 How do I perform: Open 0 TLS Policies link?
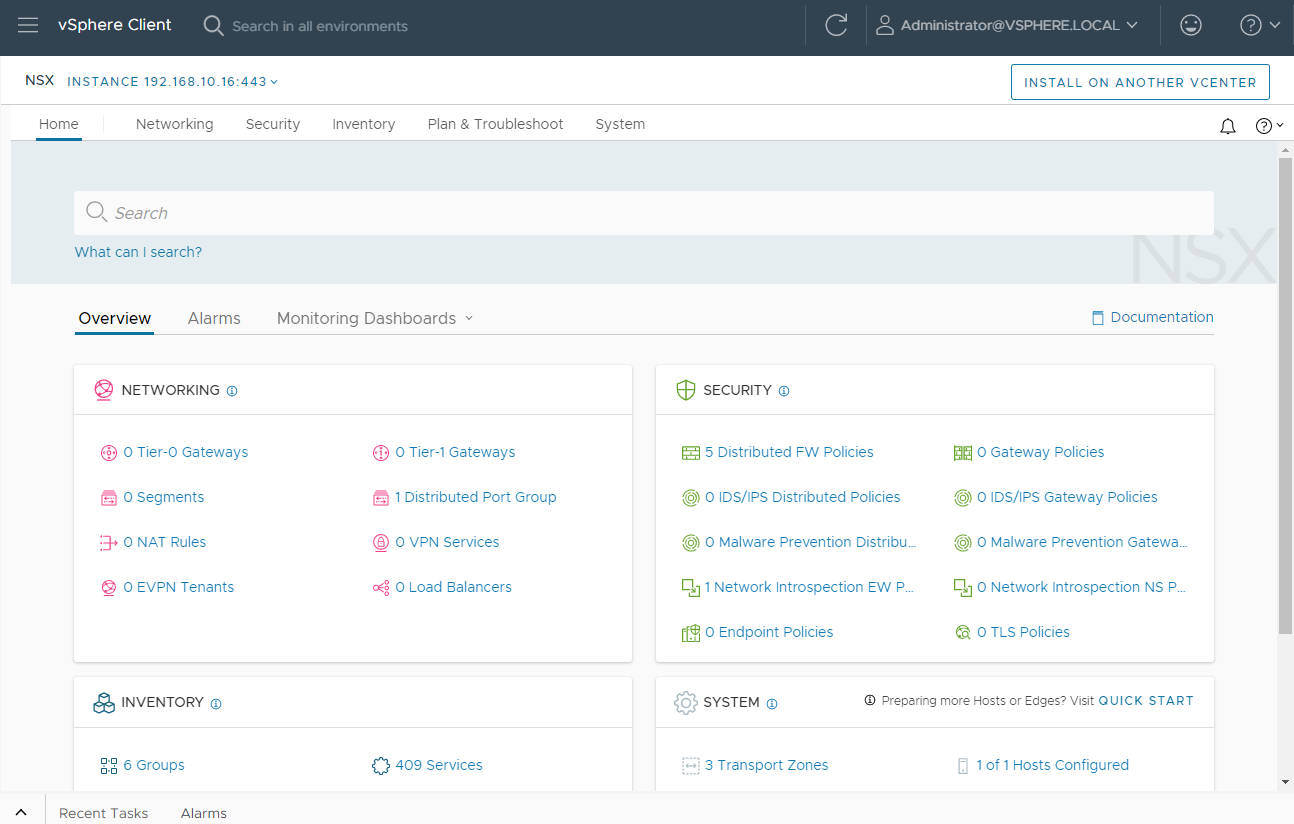(x=1023, y=632)
